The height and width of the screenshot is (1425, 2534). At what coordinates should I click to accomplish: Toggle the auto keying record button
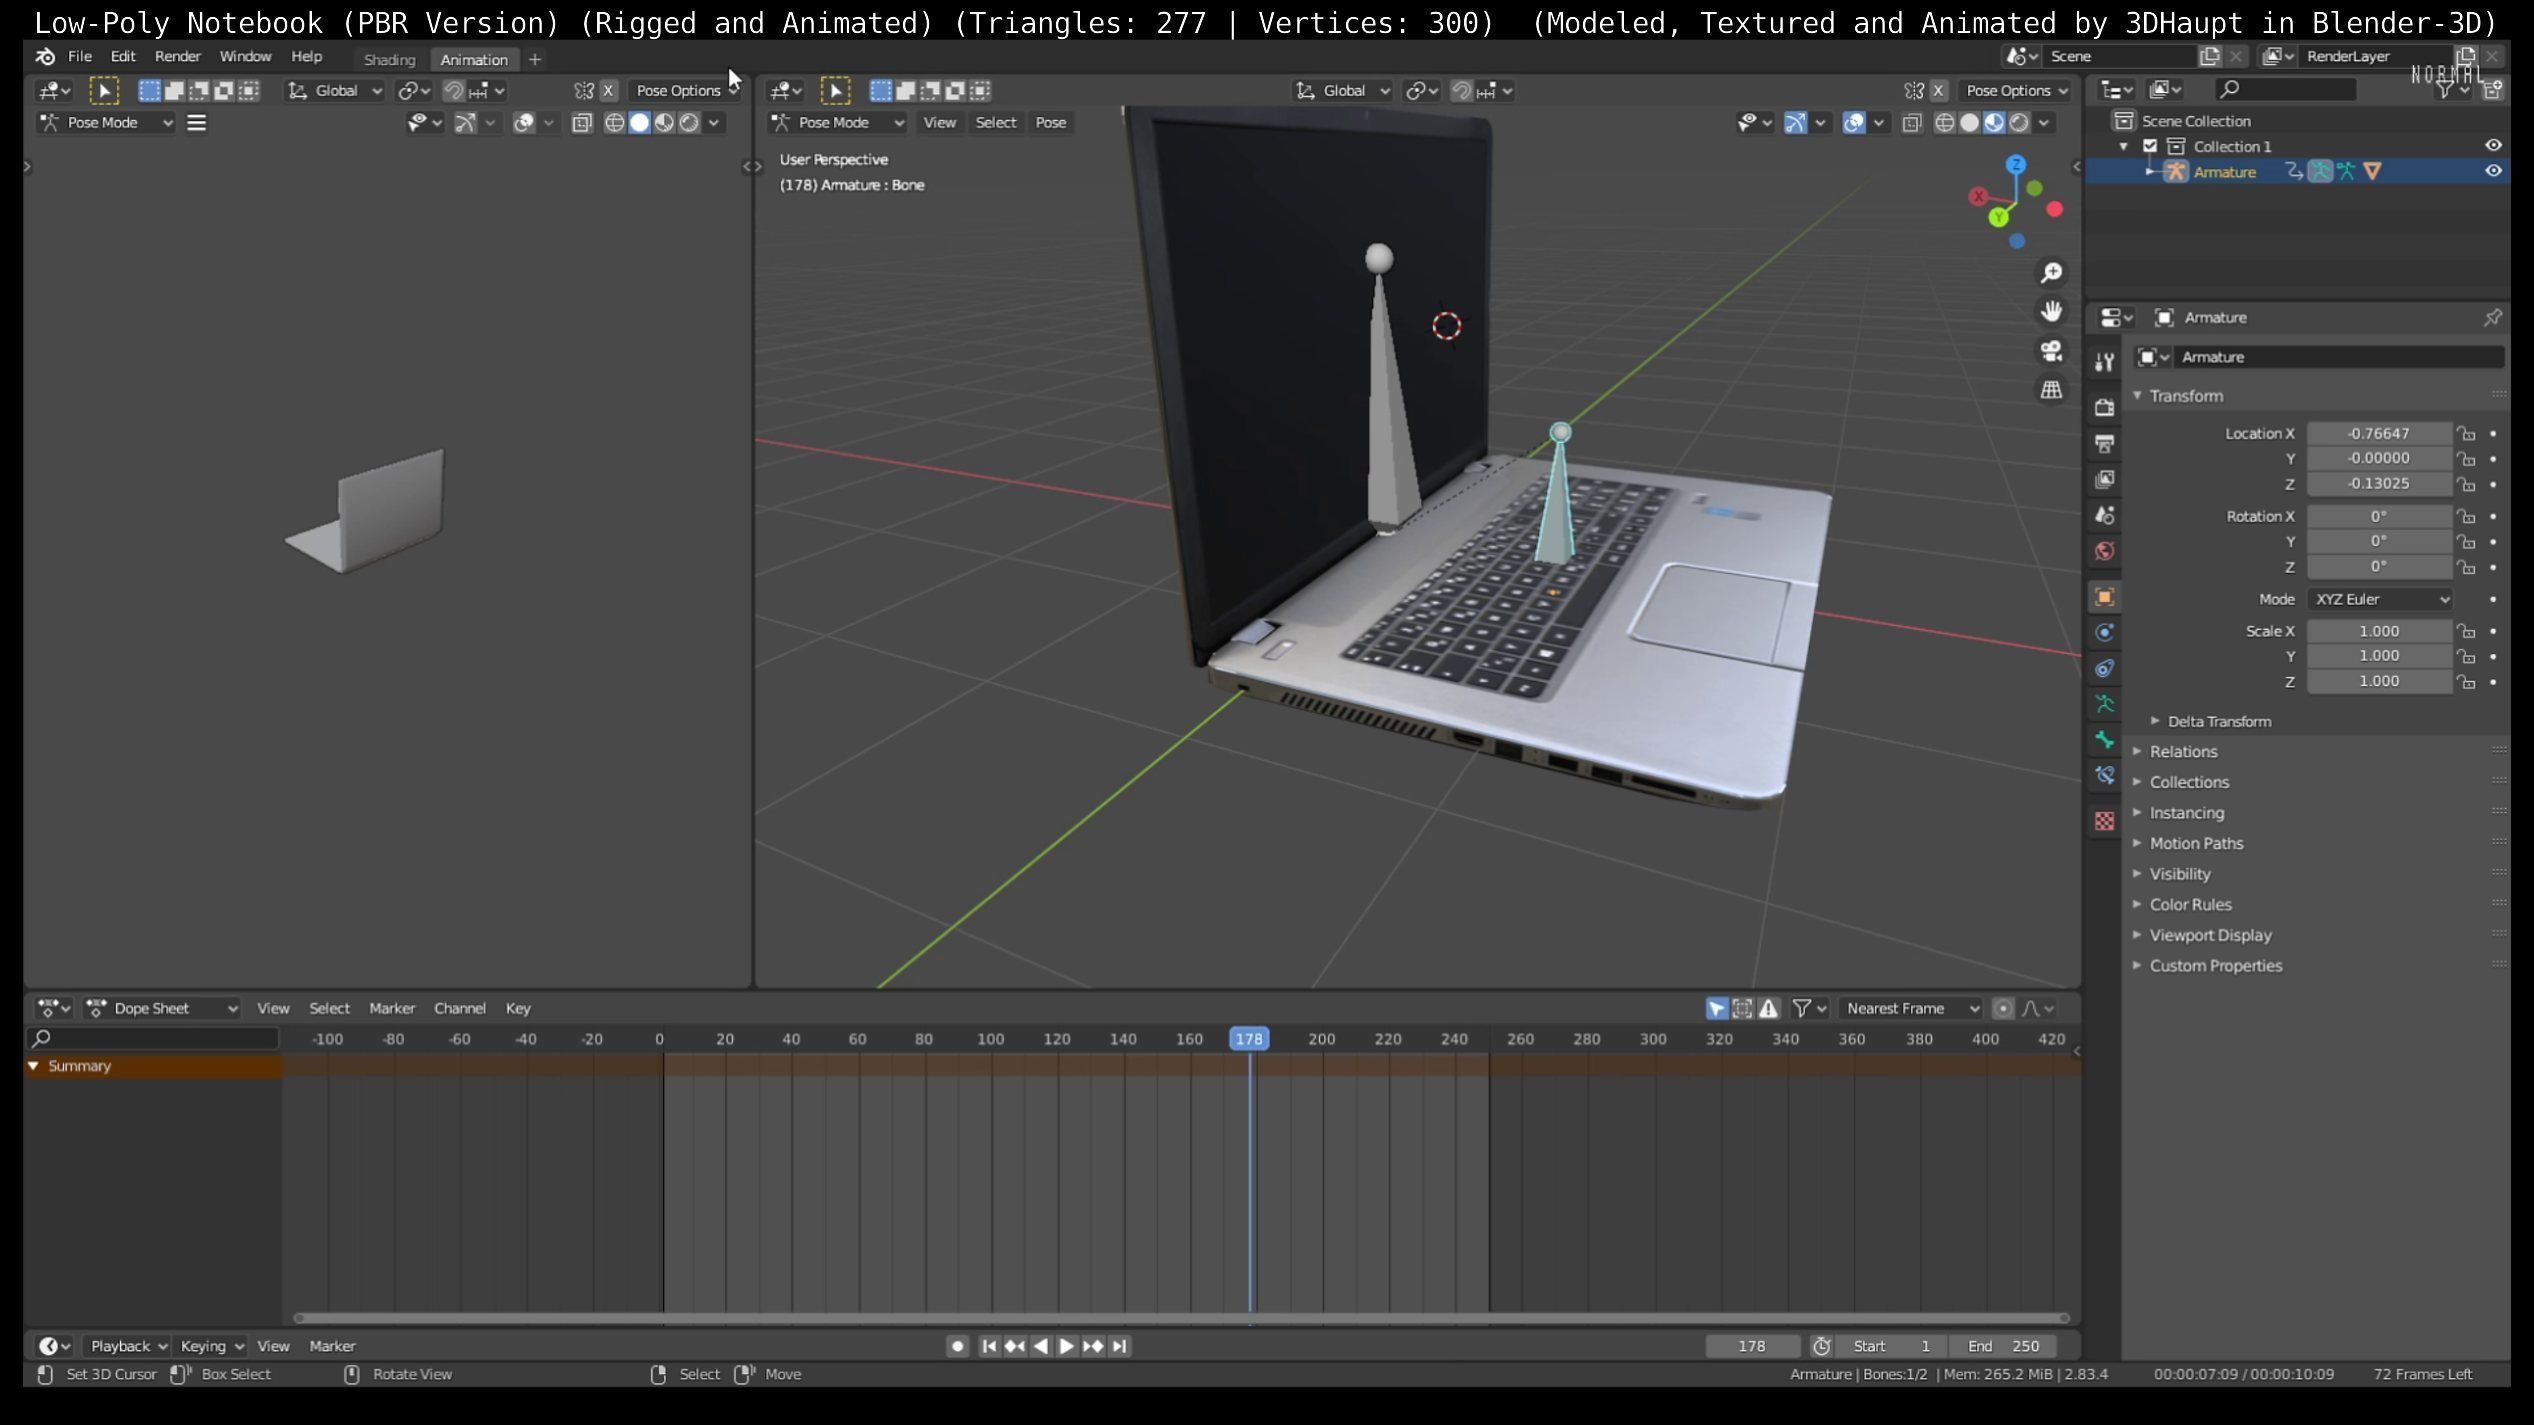[x=957, y=1346]
